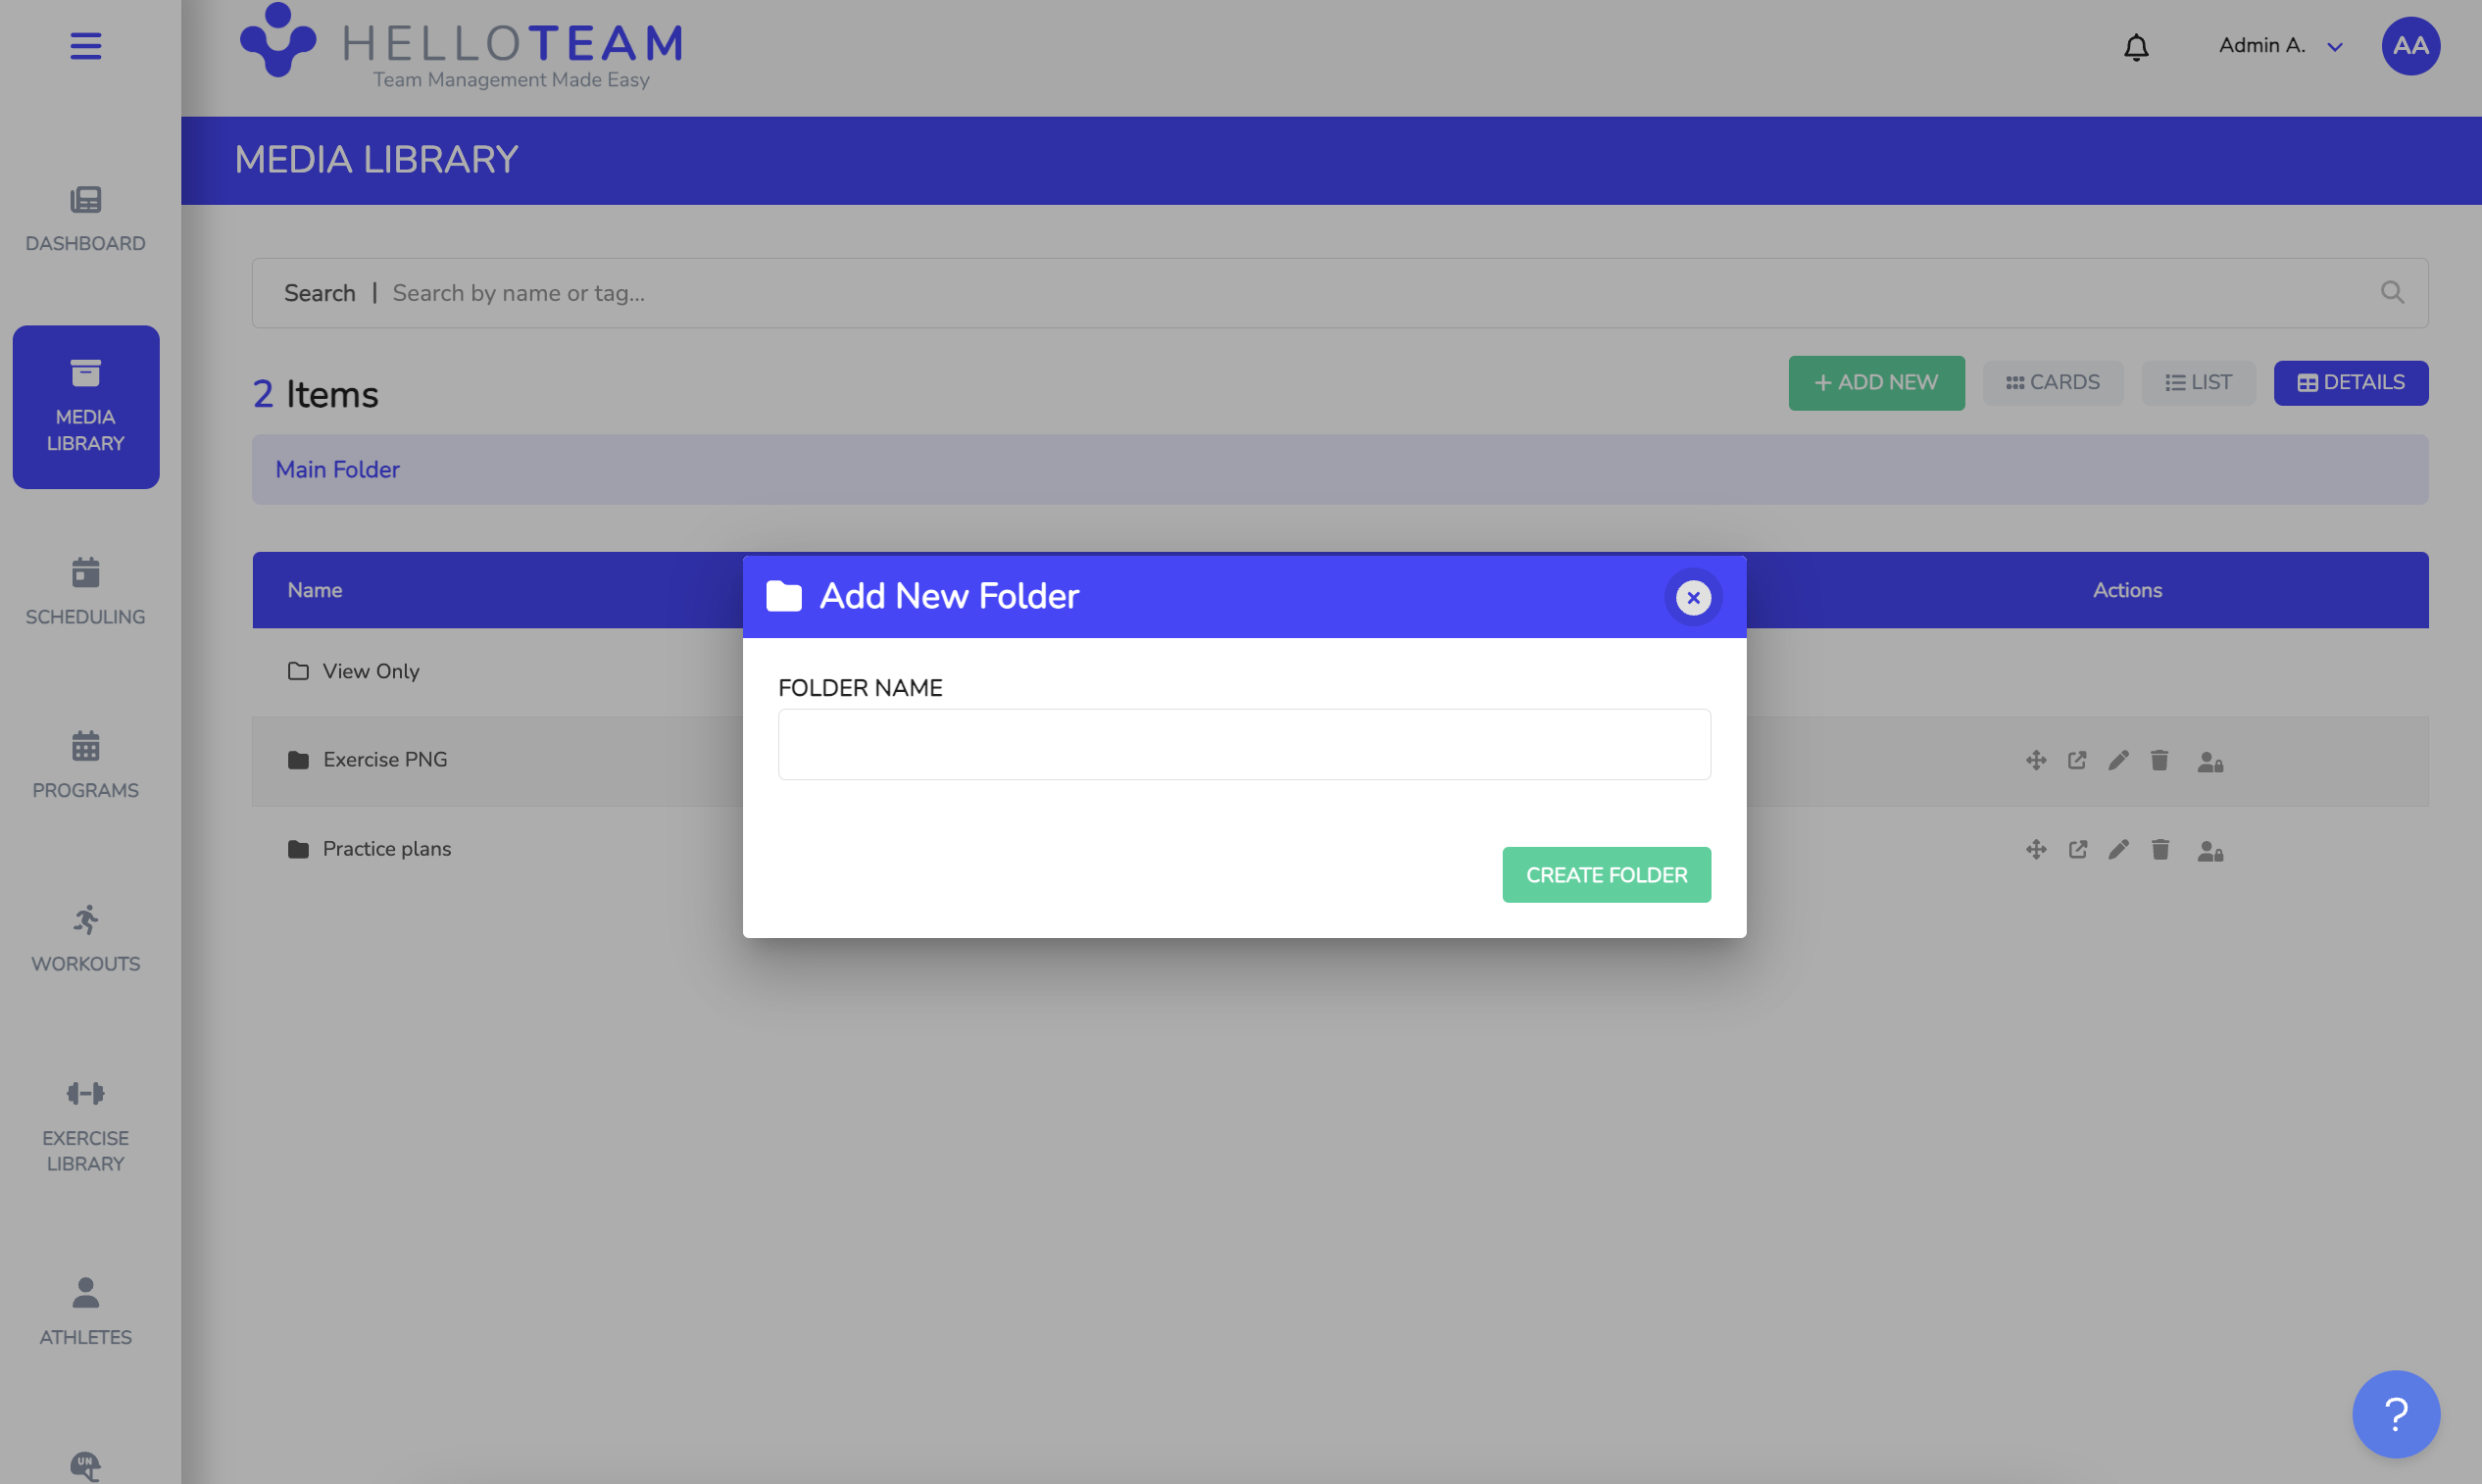Click the pencil edit icon for Exercise PNG
Screen dimensions: 2482x1484
(x=2118, y=760)
